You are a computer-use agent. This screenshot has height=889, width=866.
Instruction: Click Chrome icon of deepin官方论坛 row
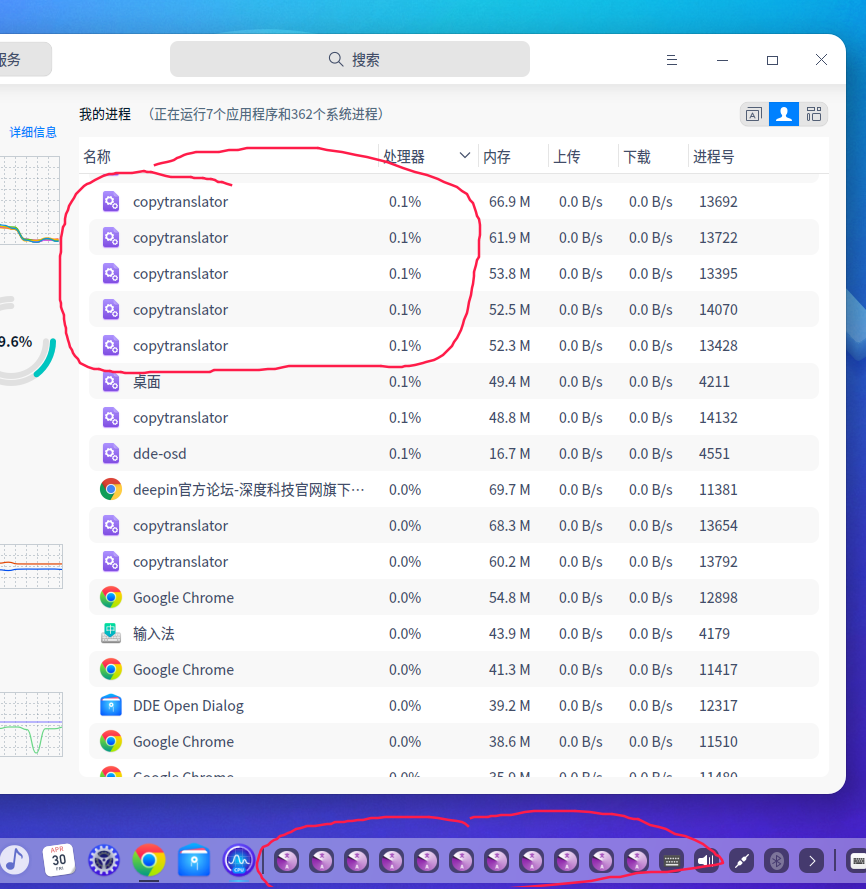tap(111, 489)
